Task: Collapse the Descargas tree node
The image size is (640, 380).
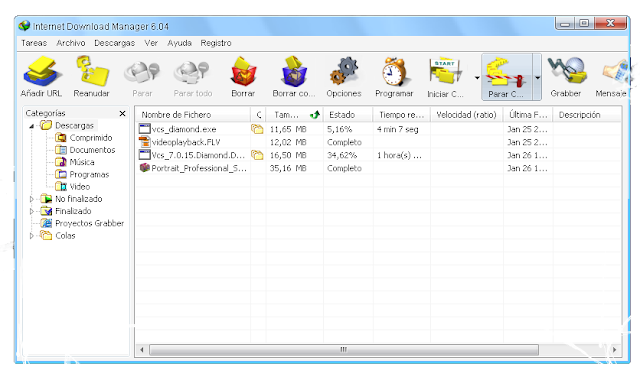Action: coord(31,126)
